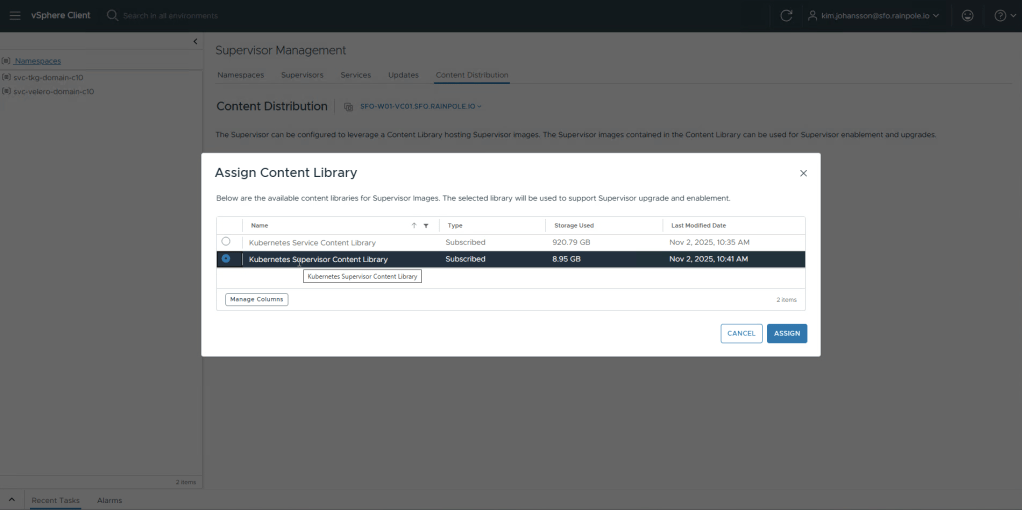
Task: Open the feedback smiley icon
Action: tap(966, 16)
